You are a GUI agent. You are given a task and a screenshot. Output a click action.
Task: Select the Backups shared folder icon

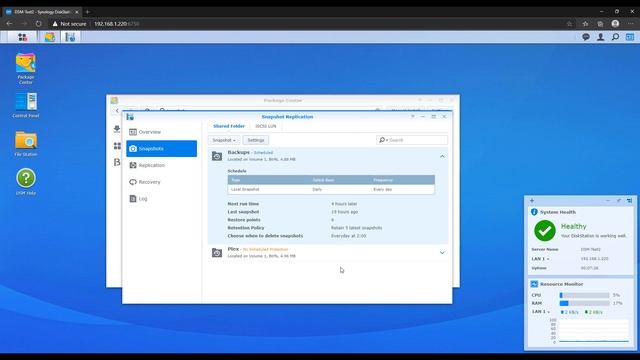[x=217, y=156]
